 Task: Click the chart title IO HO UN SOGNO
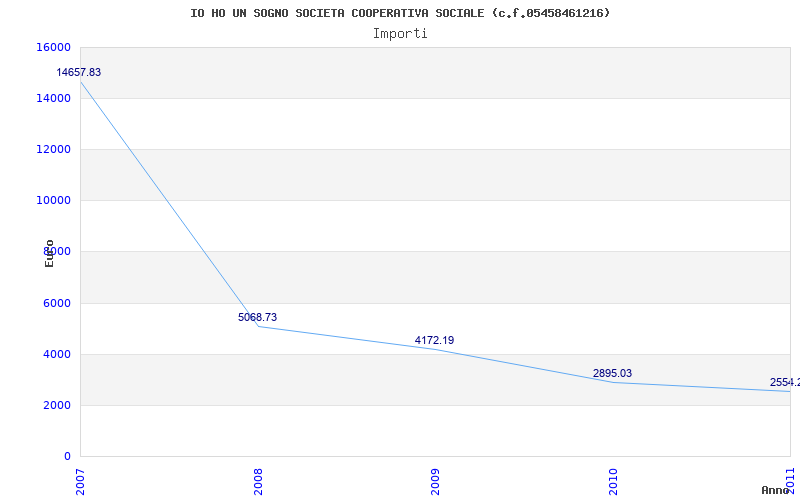click(x=400, y=13)
